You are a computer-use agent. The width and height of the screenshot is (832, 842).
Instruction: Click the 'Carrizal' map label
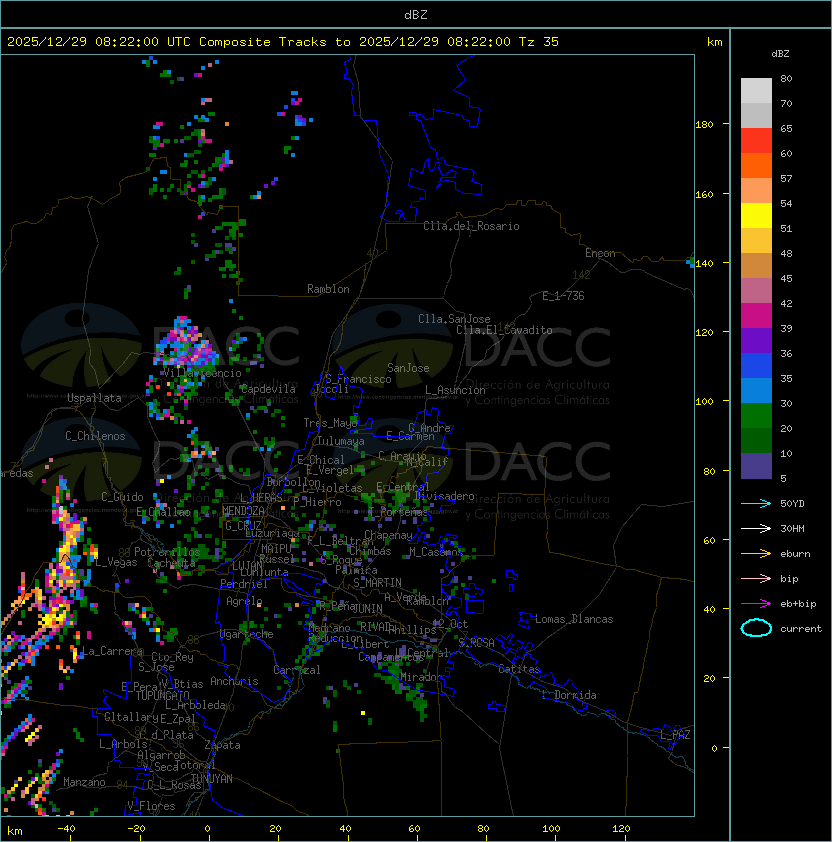297,670
